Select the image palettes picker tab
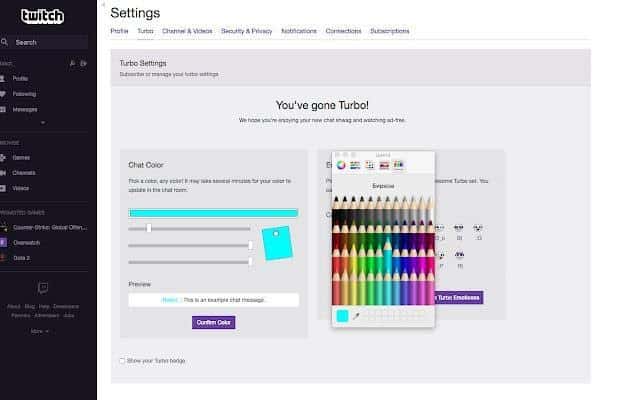 click(384, 165)
